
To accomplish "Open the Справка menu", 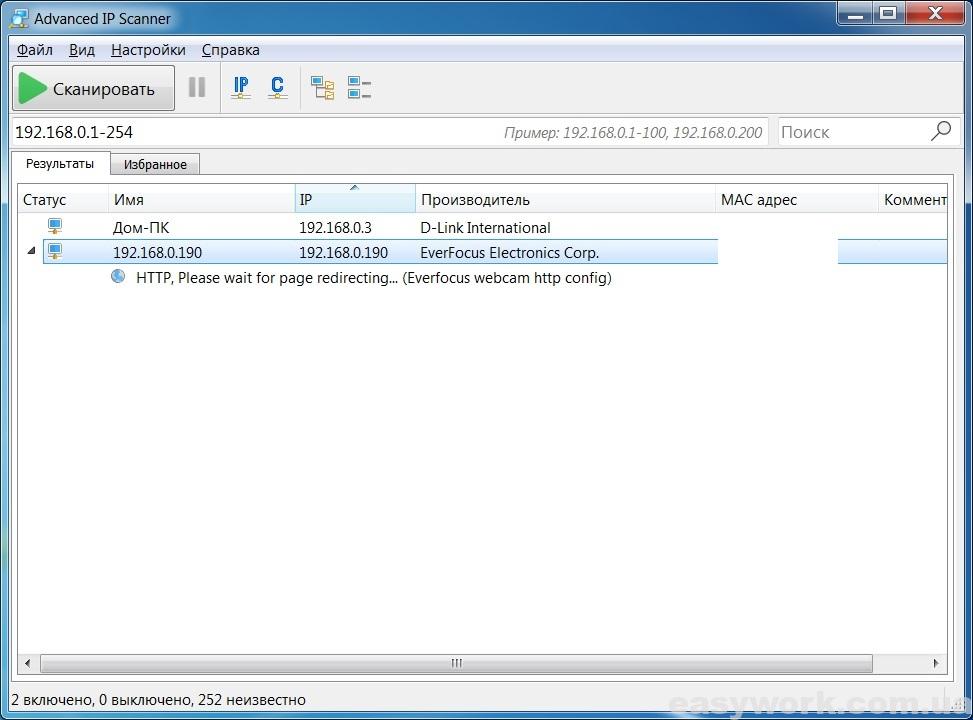I will 231,50.
